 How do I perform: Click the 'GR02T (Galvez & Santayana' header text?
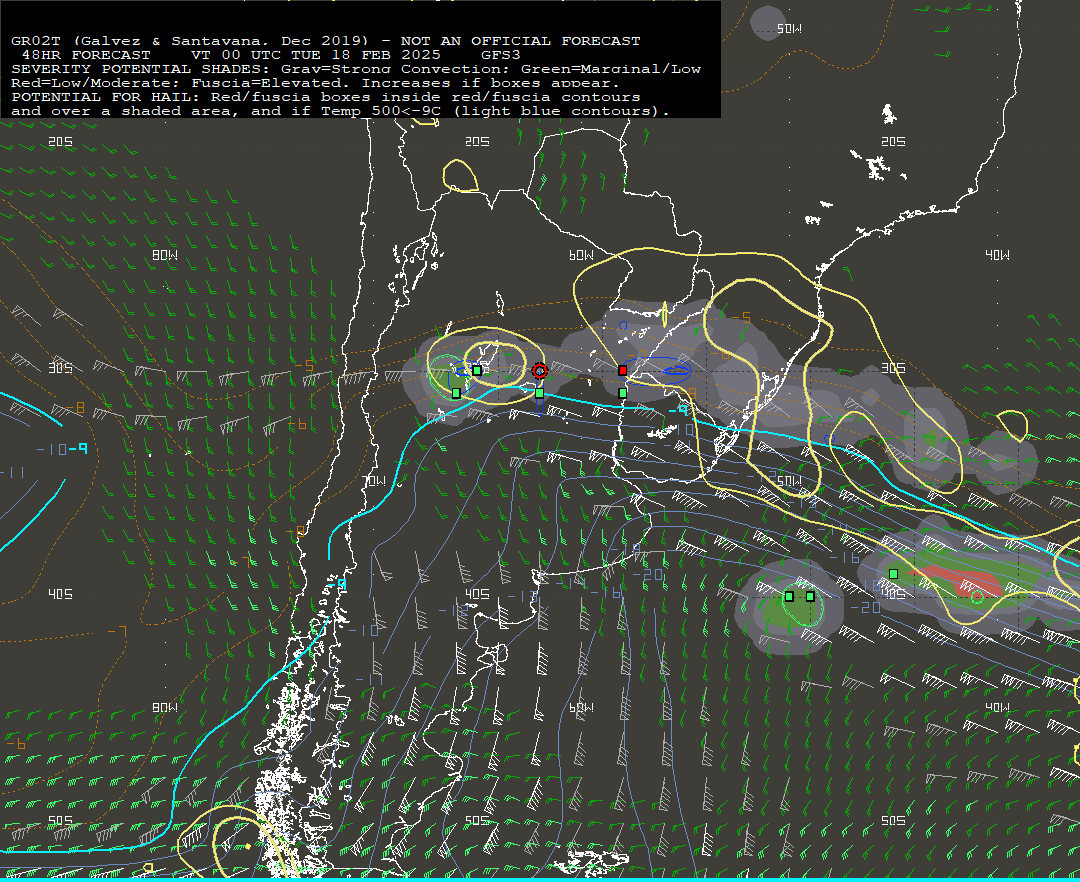(x=138, y=41)
